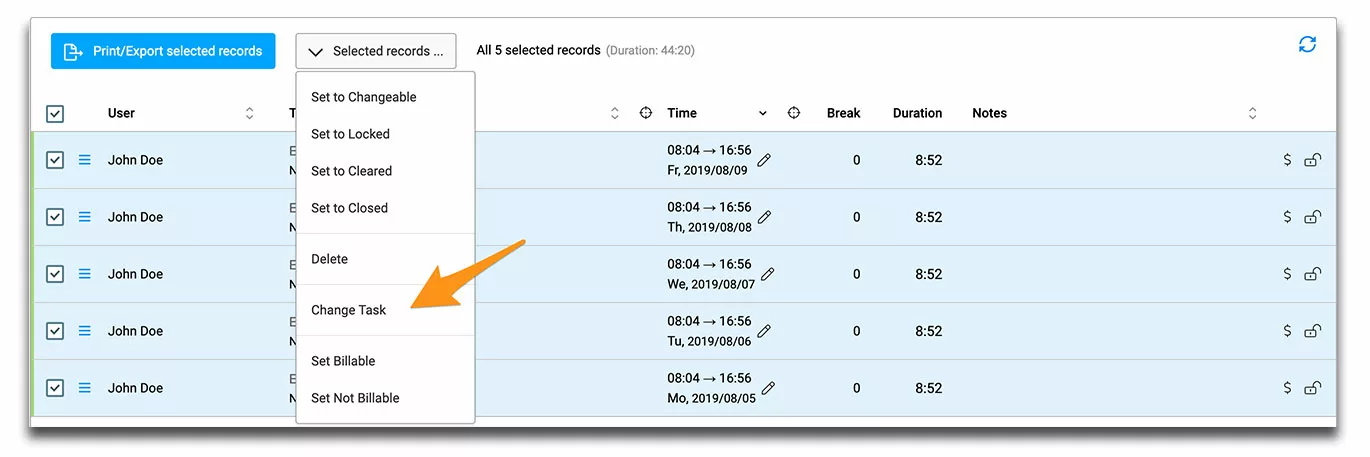Click pencil edit icon for We, 2019/08/07 record
This screenshot has width=1370, height=457.
[768, 274]
